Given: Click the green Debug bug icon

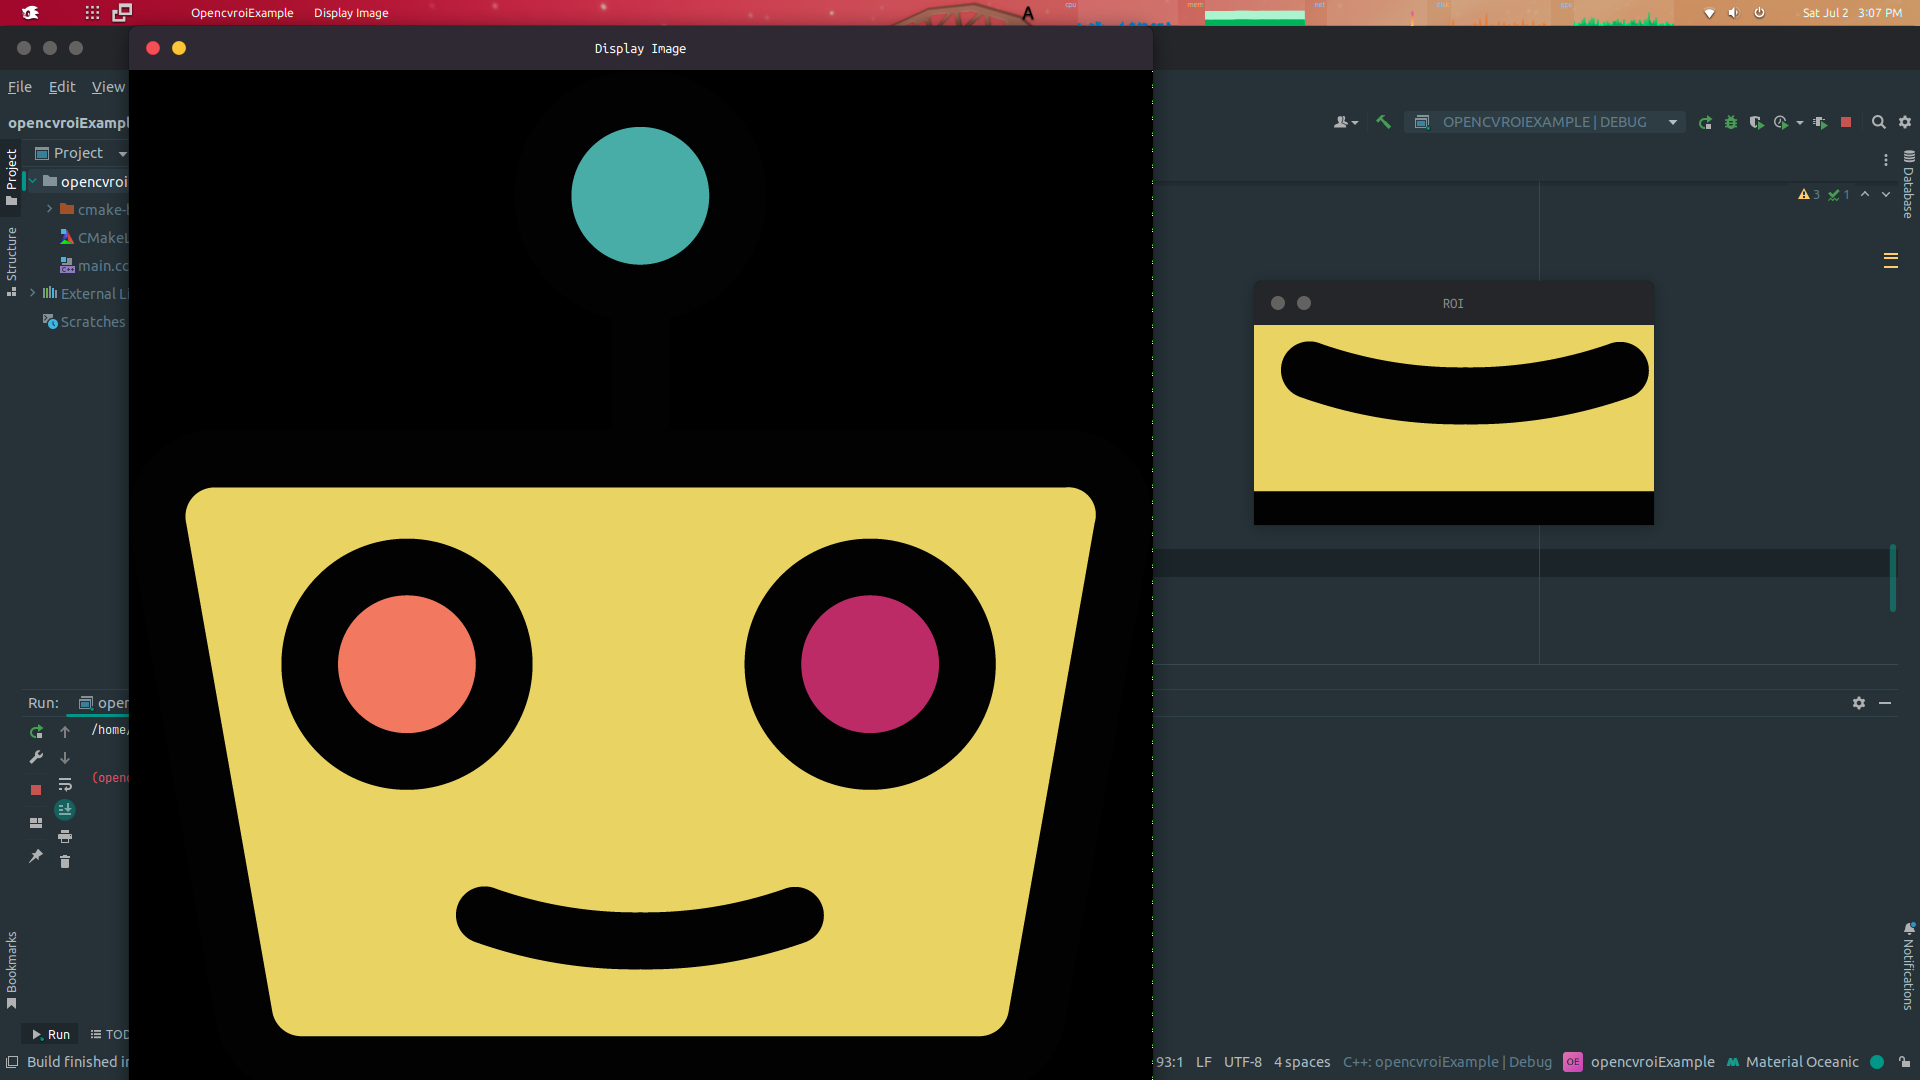Looking at the screenshot, I should click(x=1730, y=122).
